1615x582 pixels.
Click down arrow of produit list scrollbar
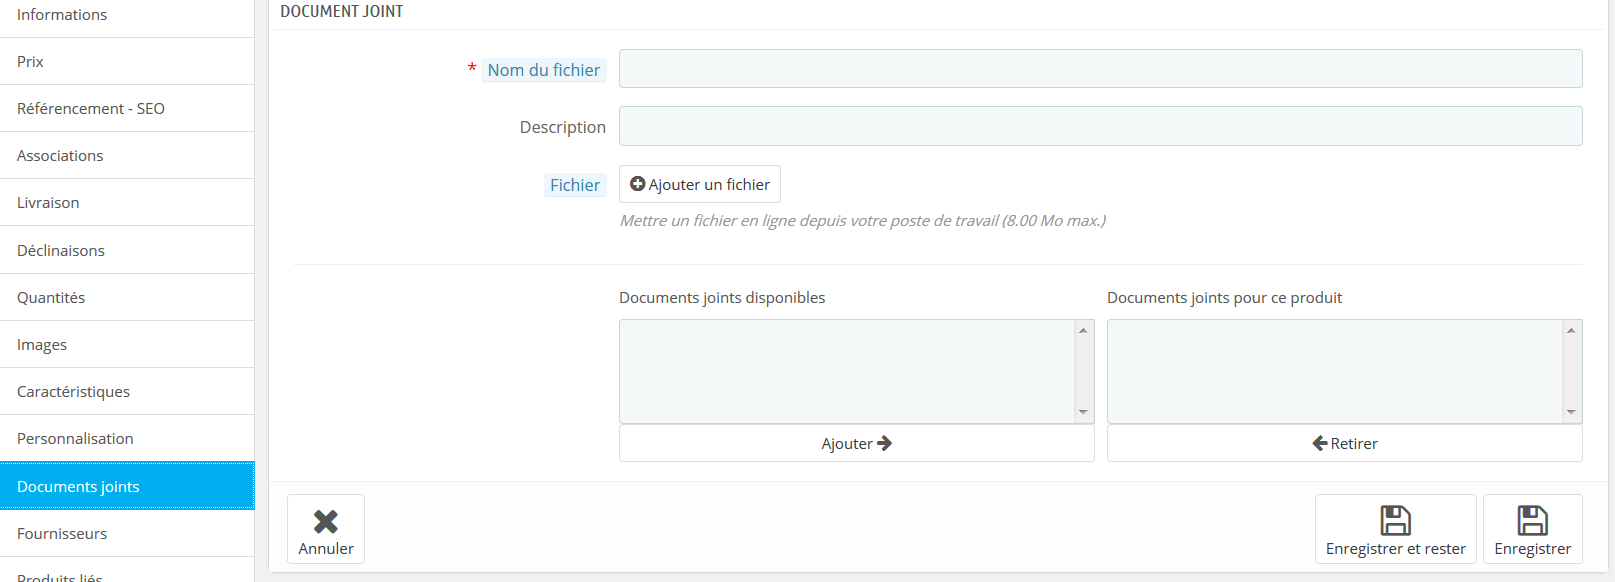pos(1571,412)
